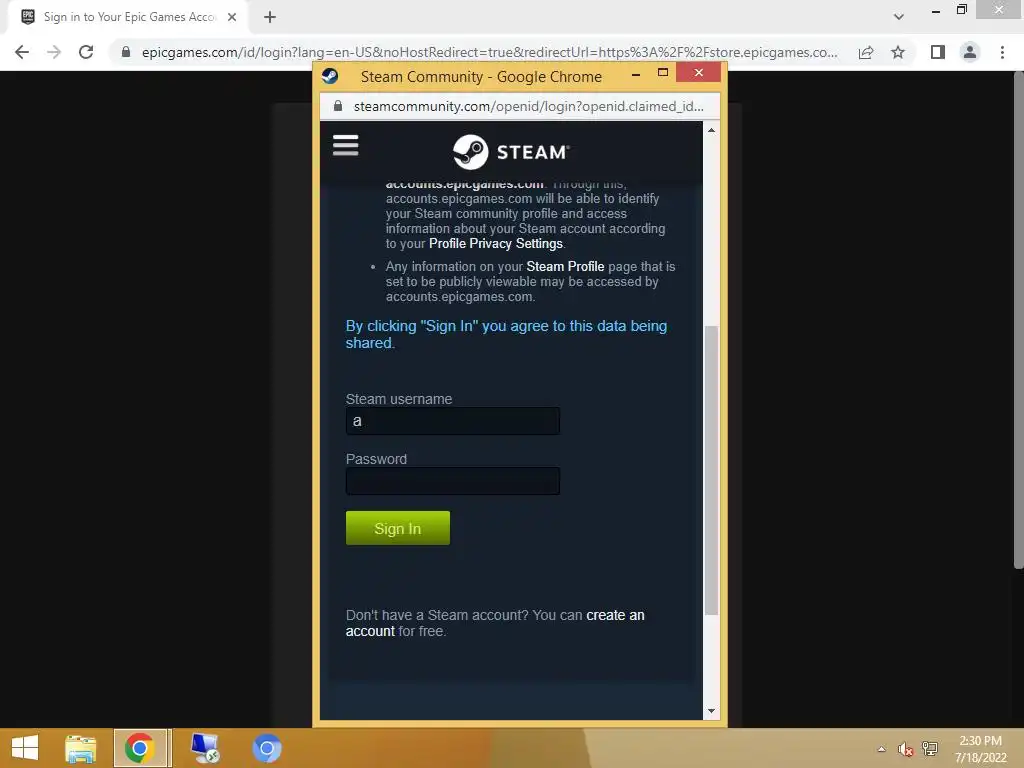Expand the Chrome tab search chevron
Screen dimensions: 1024x768
click(899, 17)
